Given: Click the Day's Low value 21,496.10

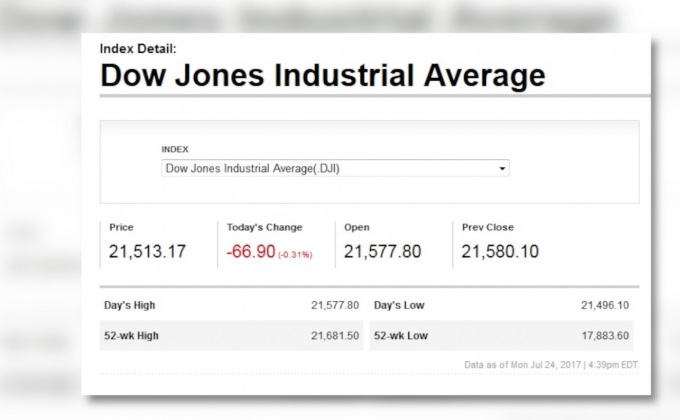Looking at the screenshot, I should 605,305.
